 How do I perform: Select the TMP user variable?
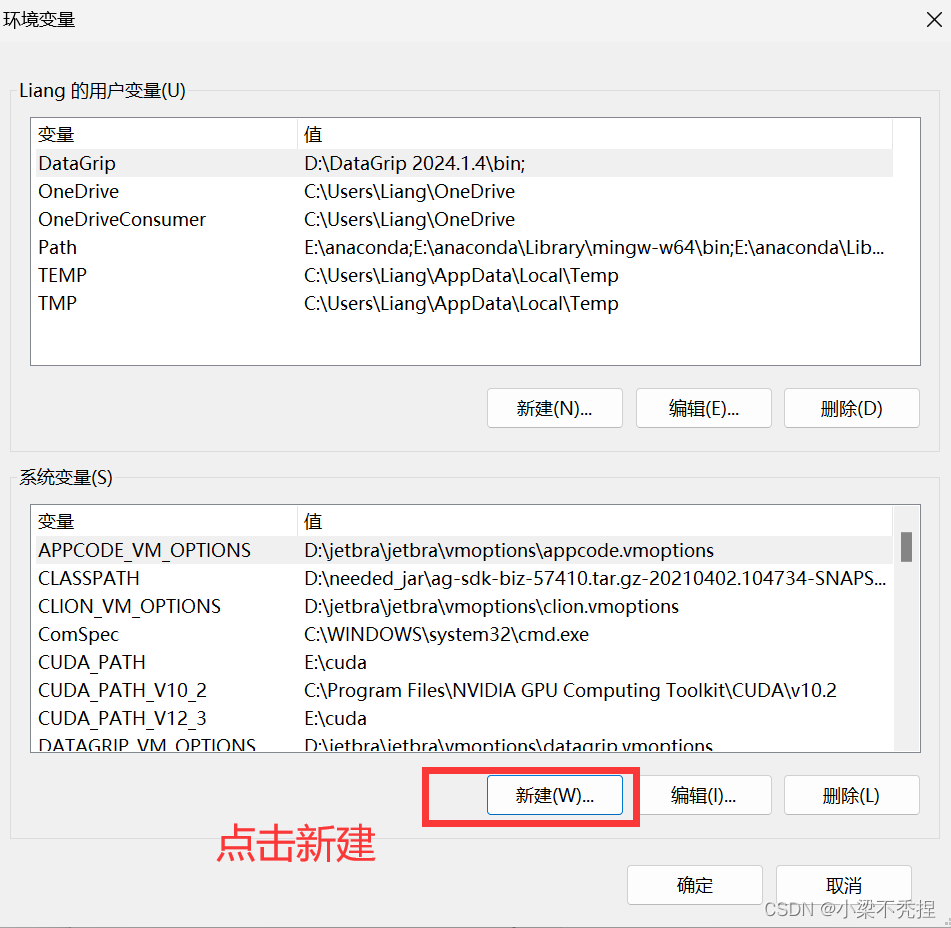[x=464, y=303]
